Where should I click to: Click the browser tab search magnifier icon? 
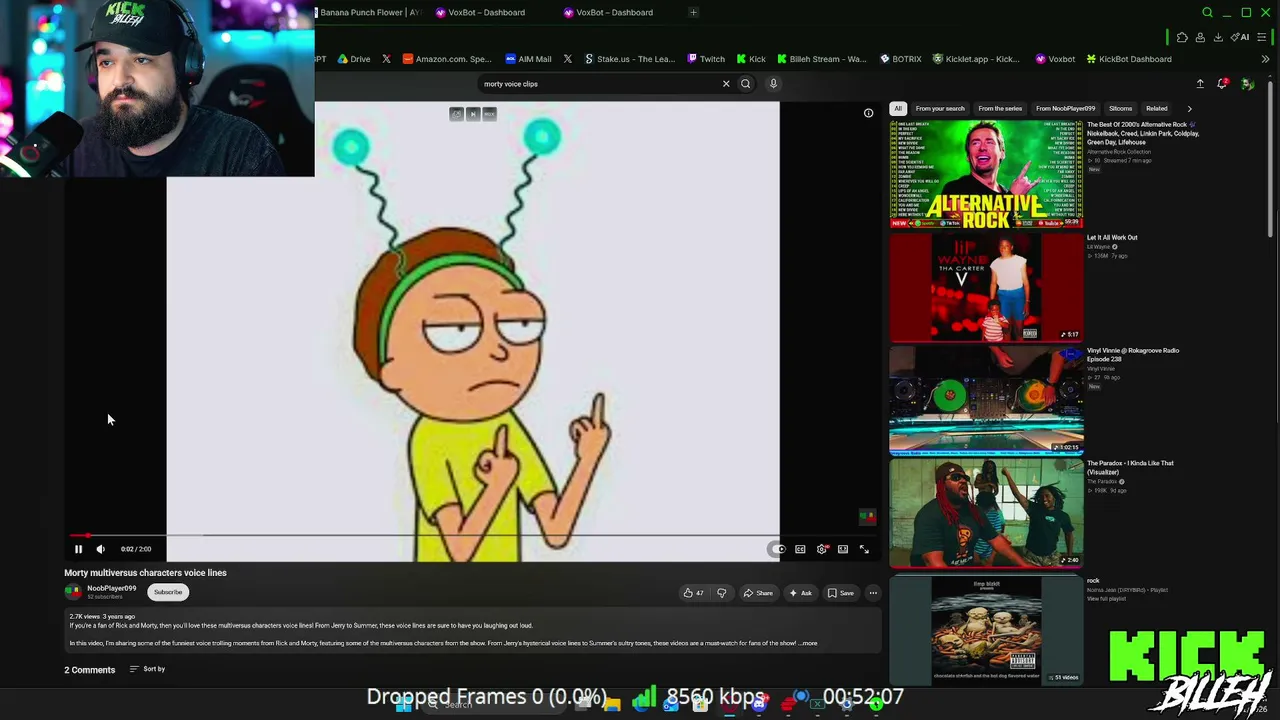click(1207, 13)
